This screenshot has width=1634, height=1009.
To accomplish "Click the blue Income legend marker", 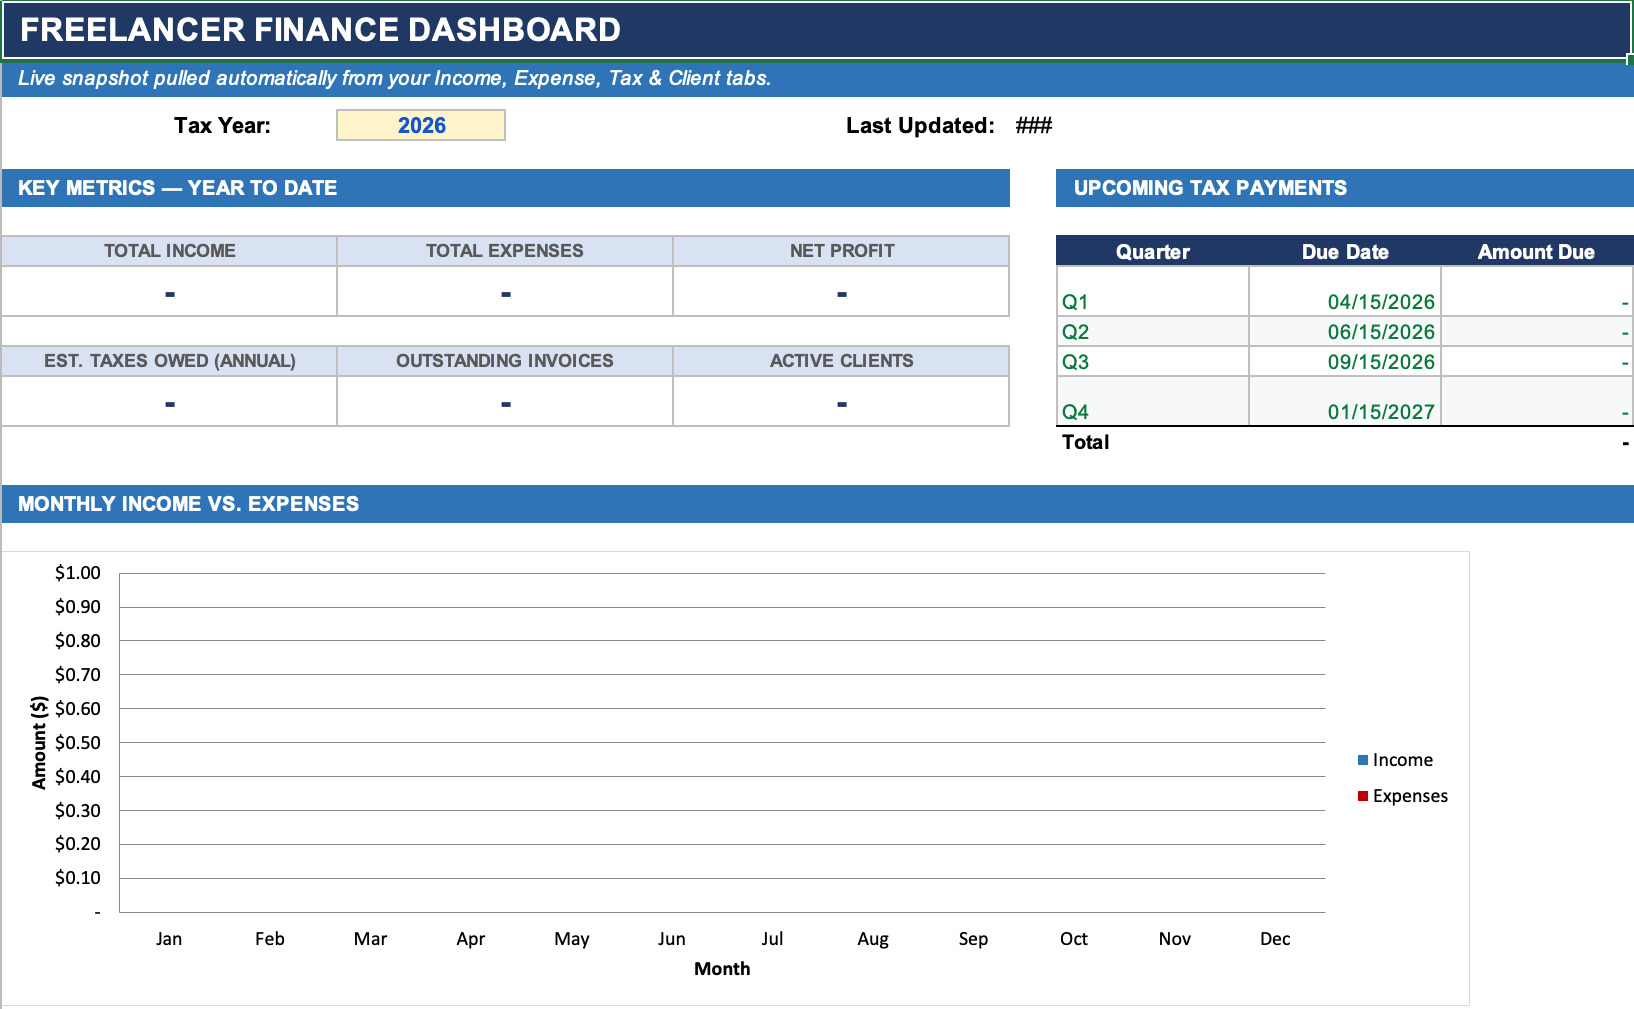I will (1362, 760).
